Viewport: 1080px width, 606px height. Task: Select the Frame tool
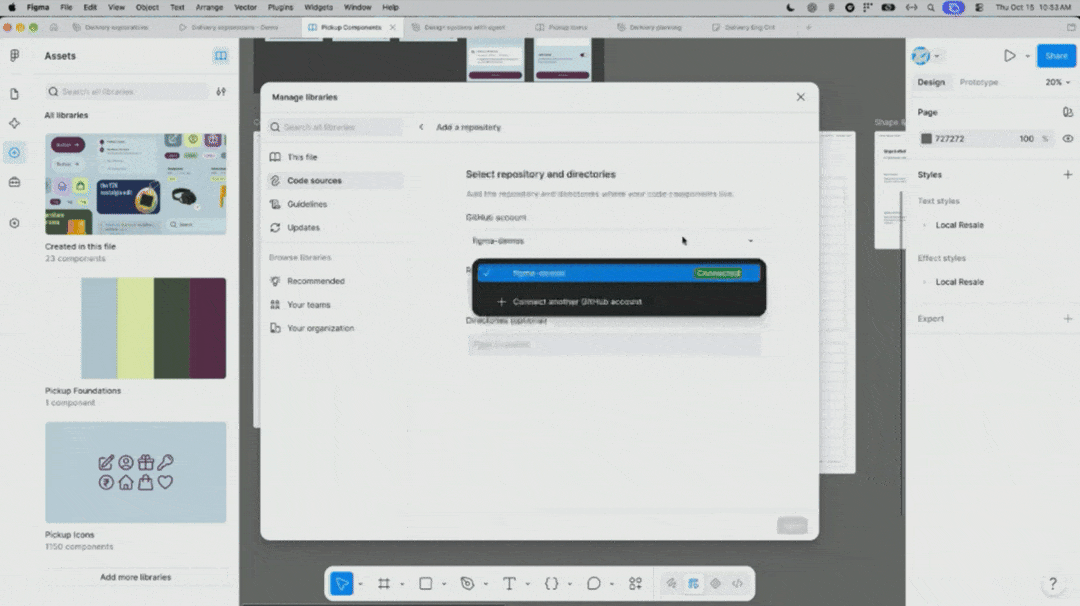(384, 583)
